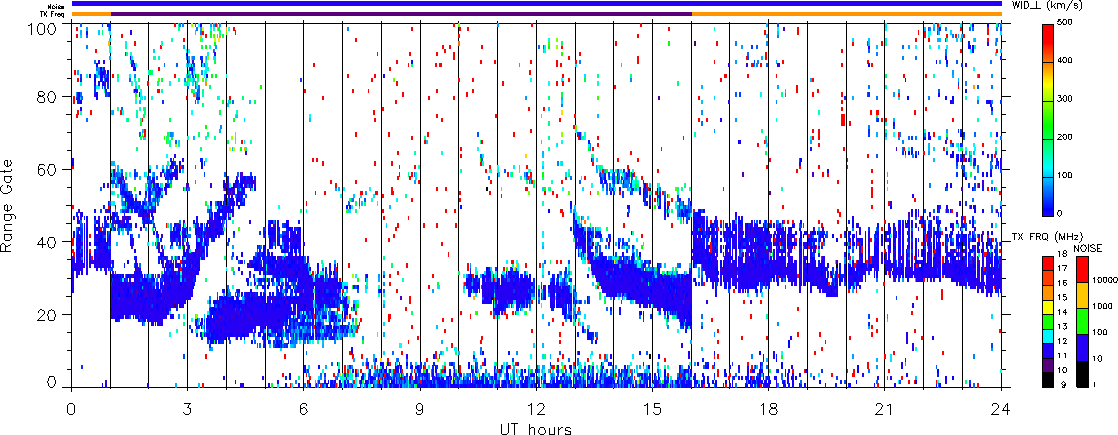Click the '200' label on velocity colorbar
1118x435 pixels.
[x=1067, y=139]
